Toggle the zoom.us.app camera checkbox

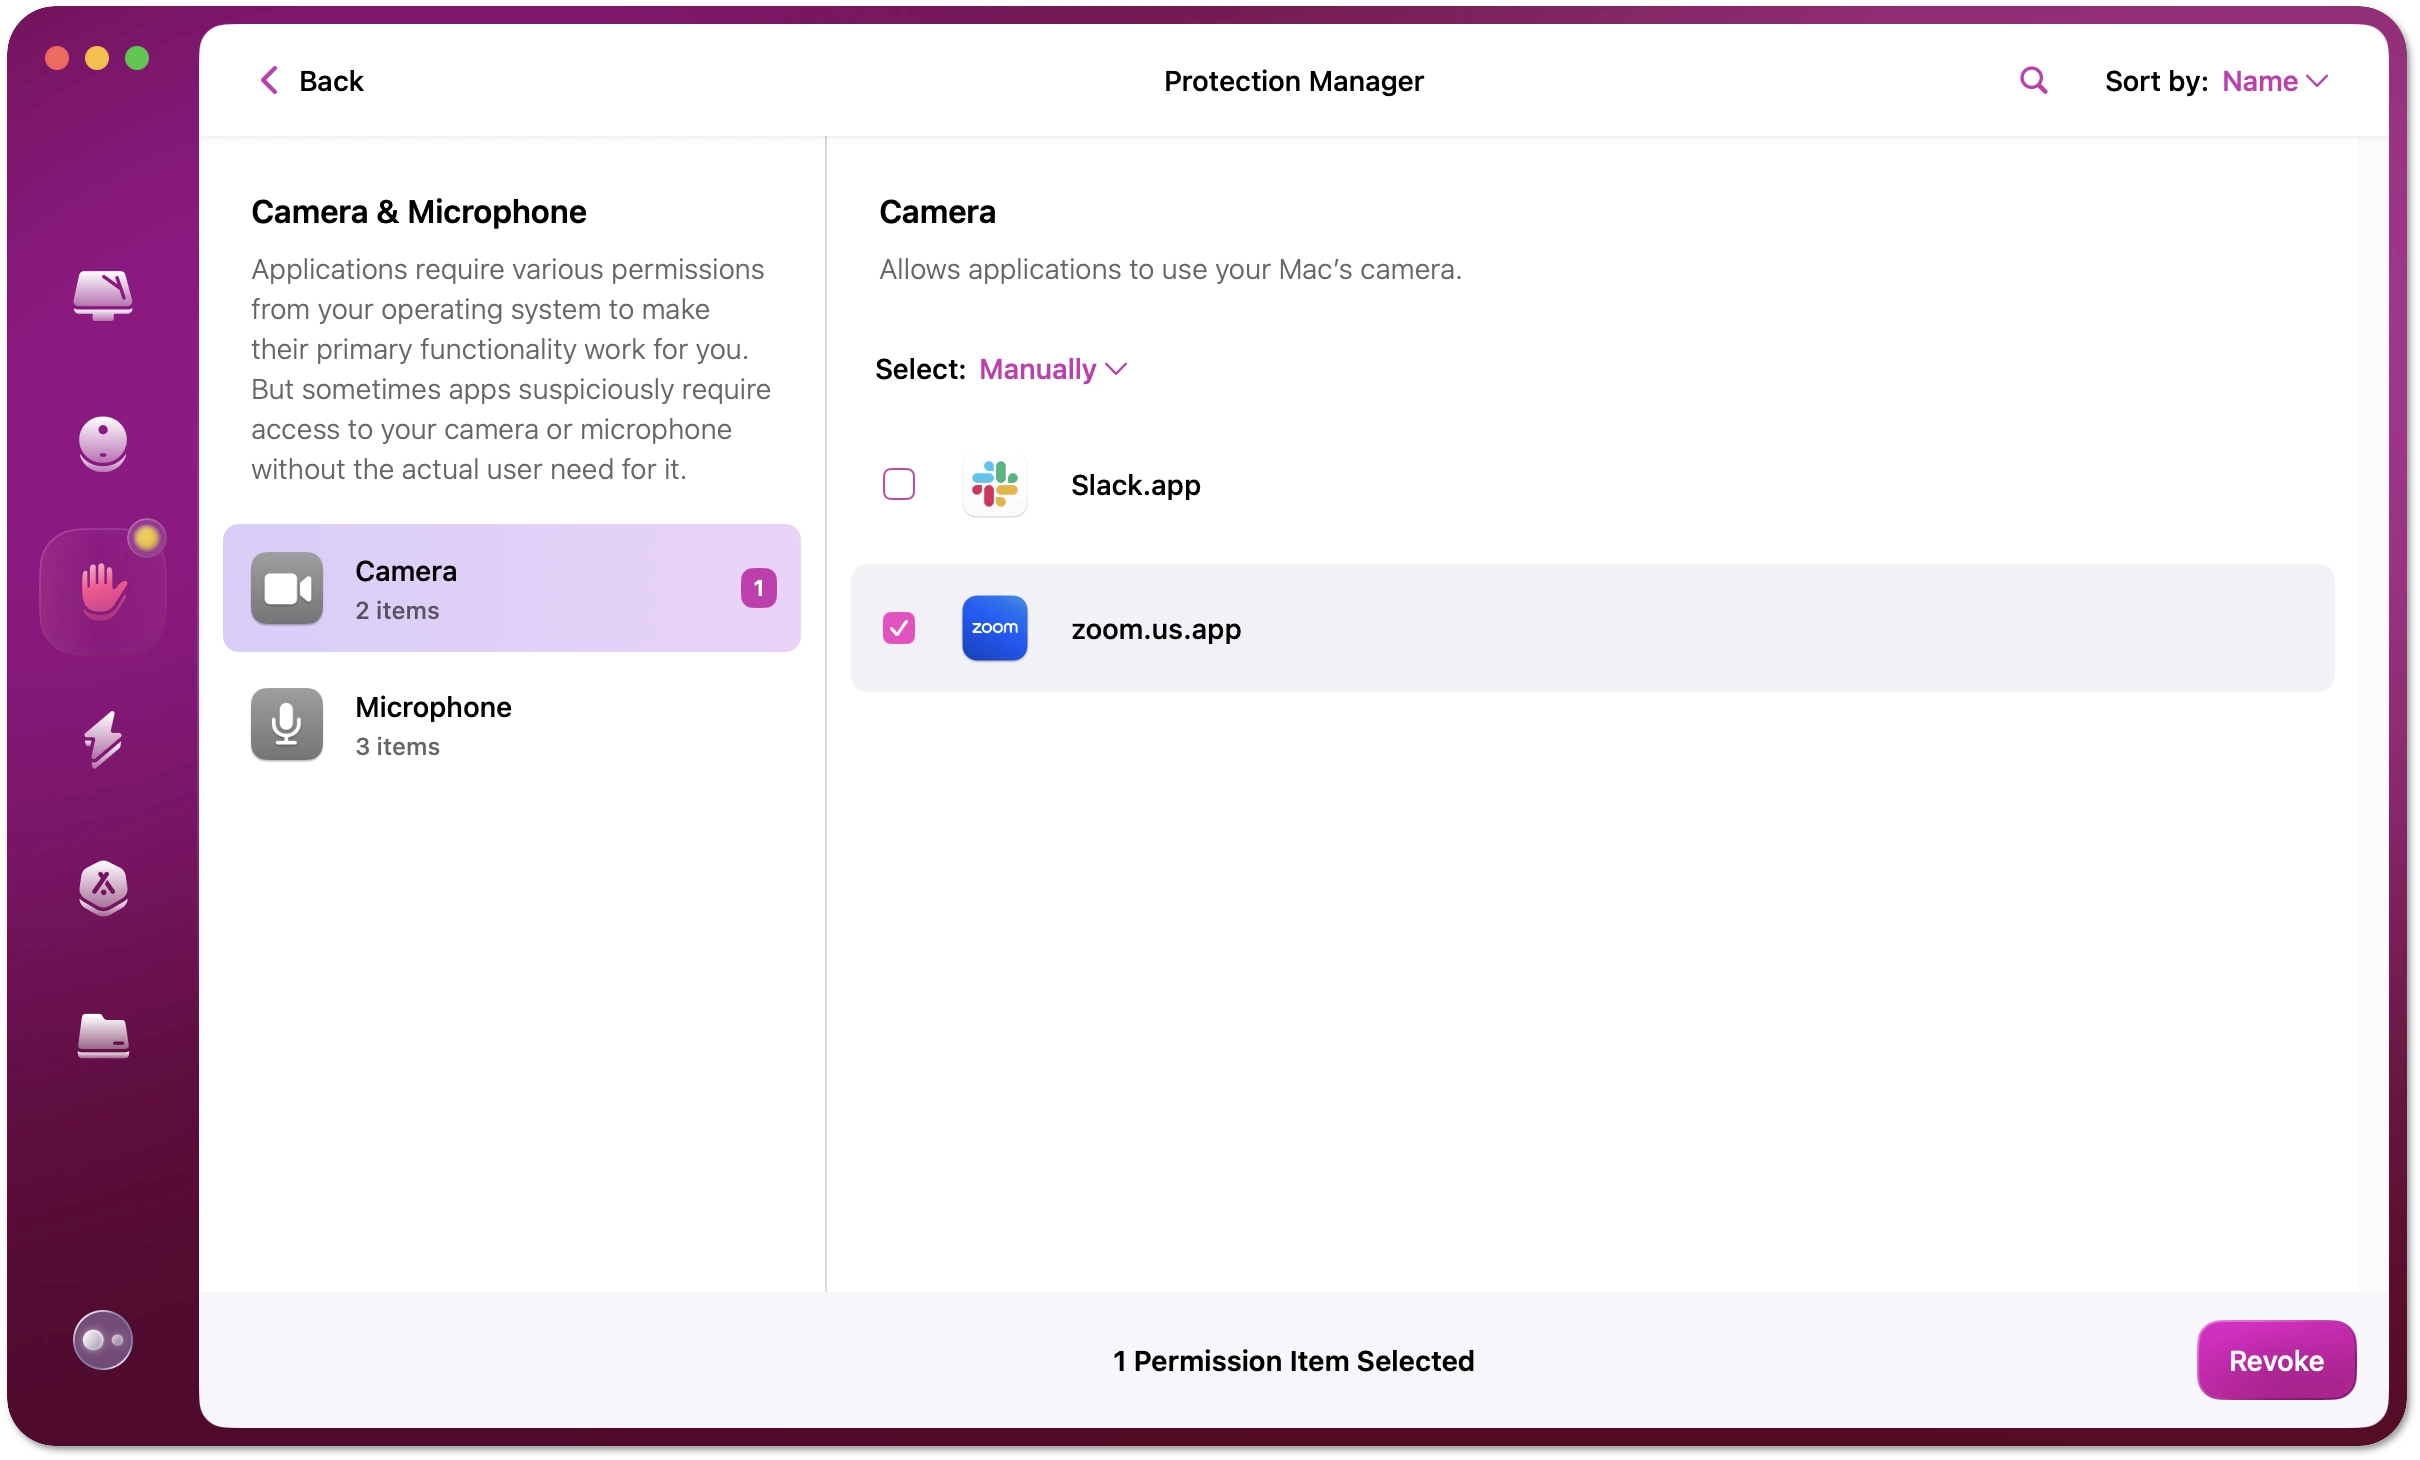[901, 627]
